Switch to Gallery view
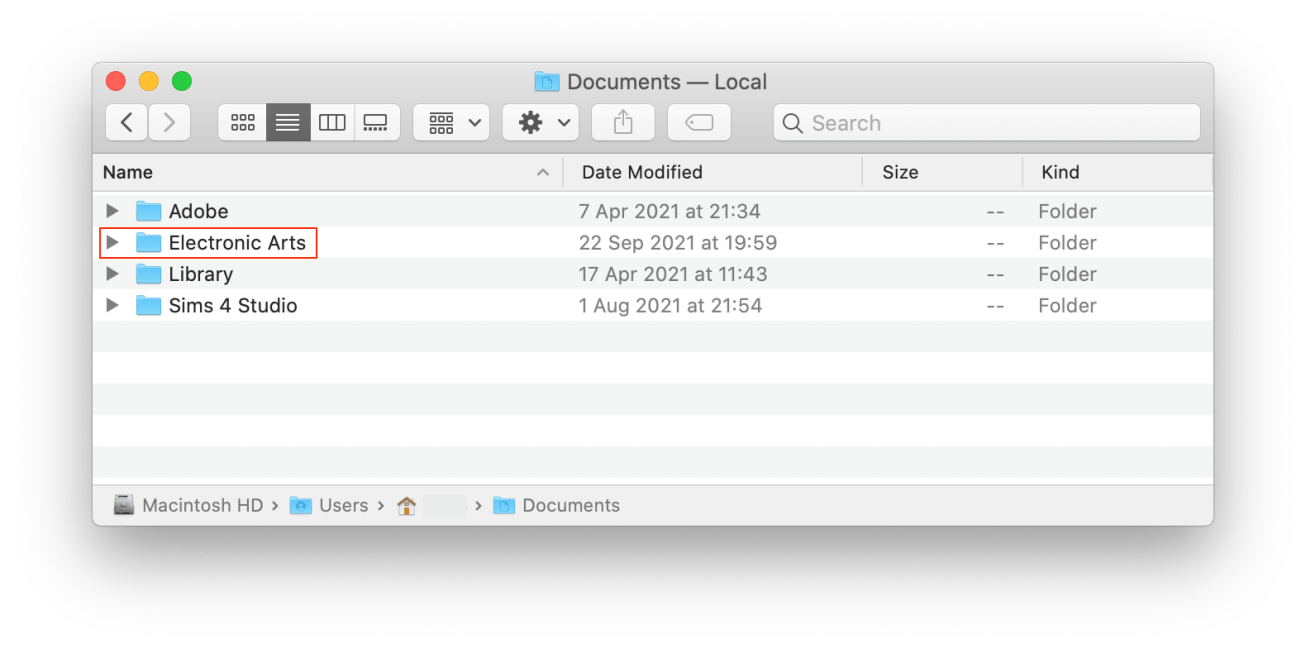Viewport: 1306px width, 648px height. pyautogui.click(x=377, y=122)
